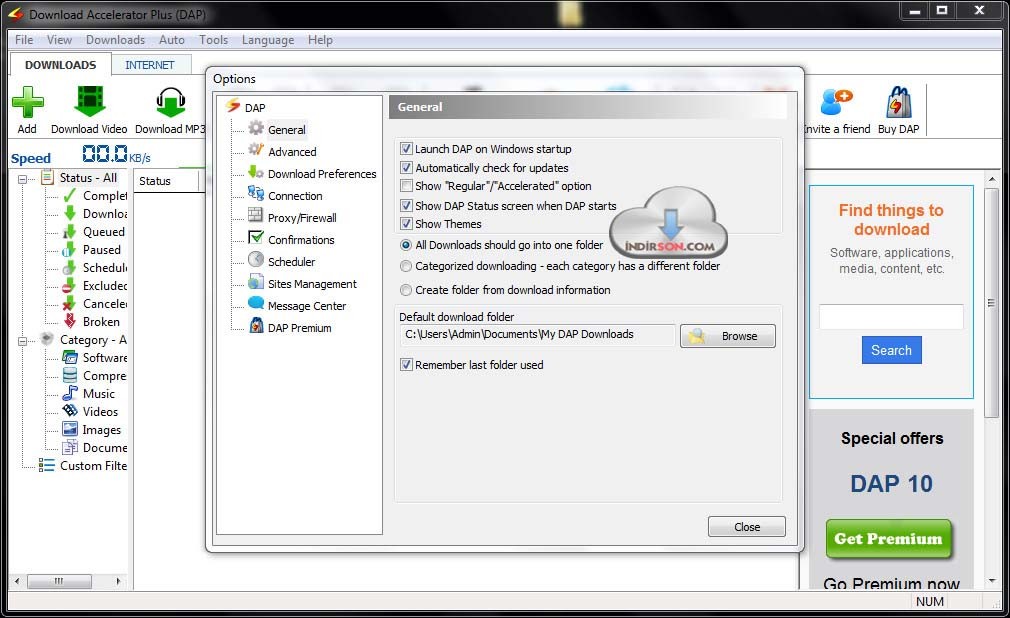Image resolution: width=1010 pixels, height=618 pixels.
Task: Collapse the Status - All tree node
Action: pos(23,179)
